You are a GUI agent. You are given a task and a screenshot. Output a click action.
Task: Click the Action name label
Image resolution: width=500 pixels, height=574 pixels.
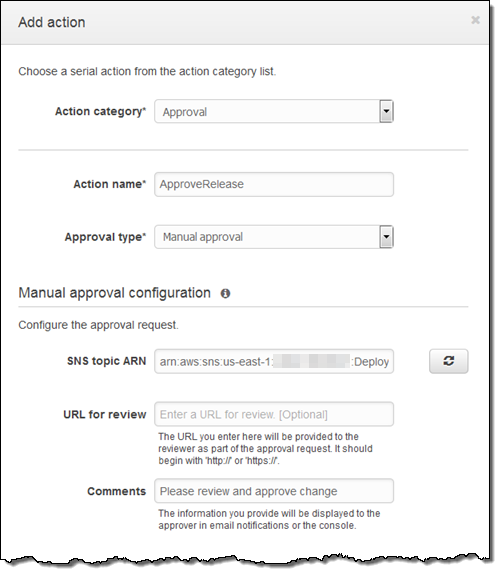pyautogui.click(x=109, y=184)
